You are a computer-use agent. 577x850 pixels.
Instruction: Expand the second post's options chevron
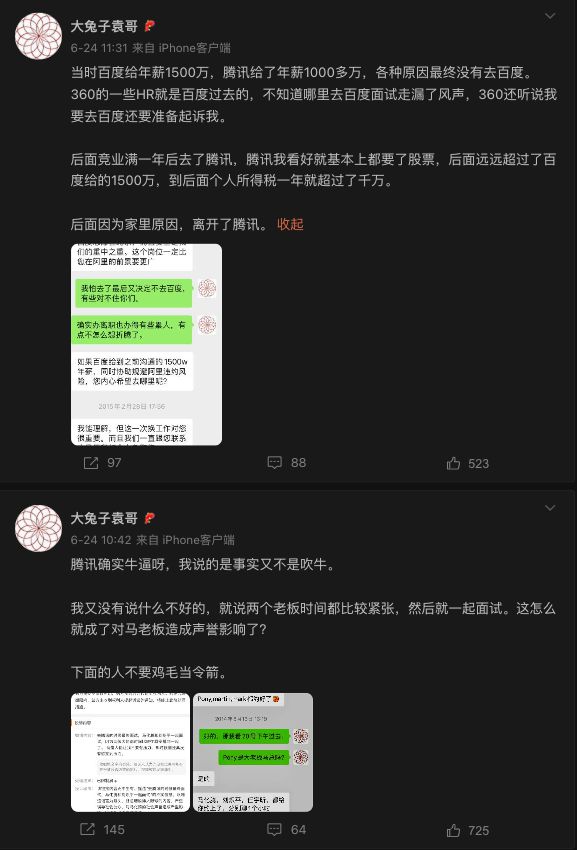point(550,508)
